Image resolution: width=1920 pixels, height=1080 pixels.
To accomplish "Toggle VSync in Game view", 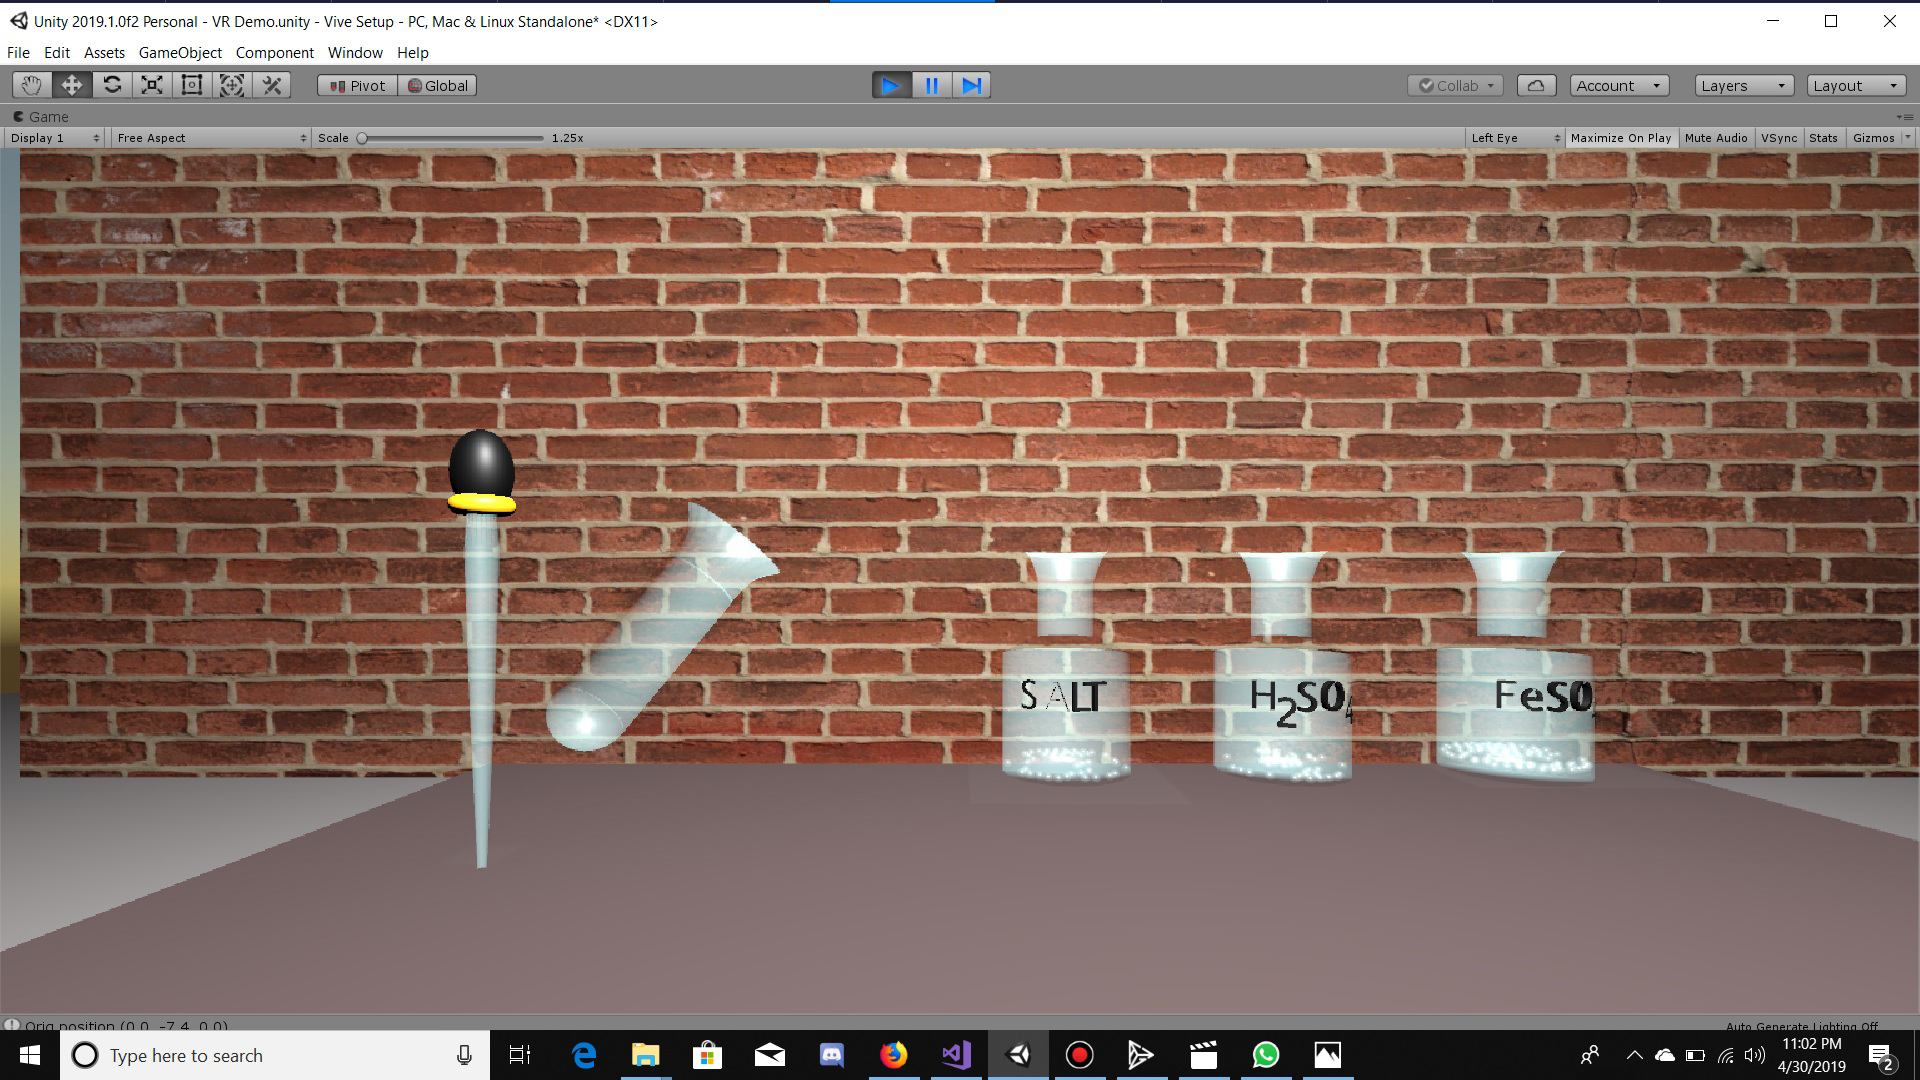I will click(1779, 138).
